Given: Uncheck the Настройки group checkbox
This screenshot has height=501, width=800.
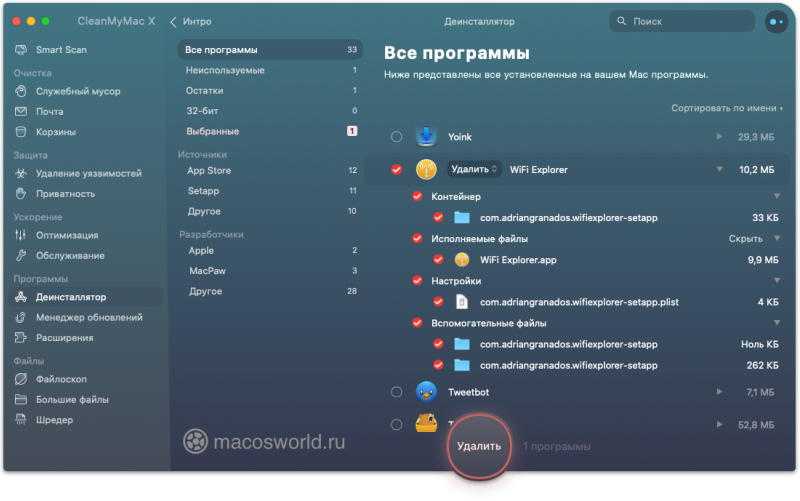Looking at the screenshot, I should click(x=417, y=281).
